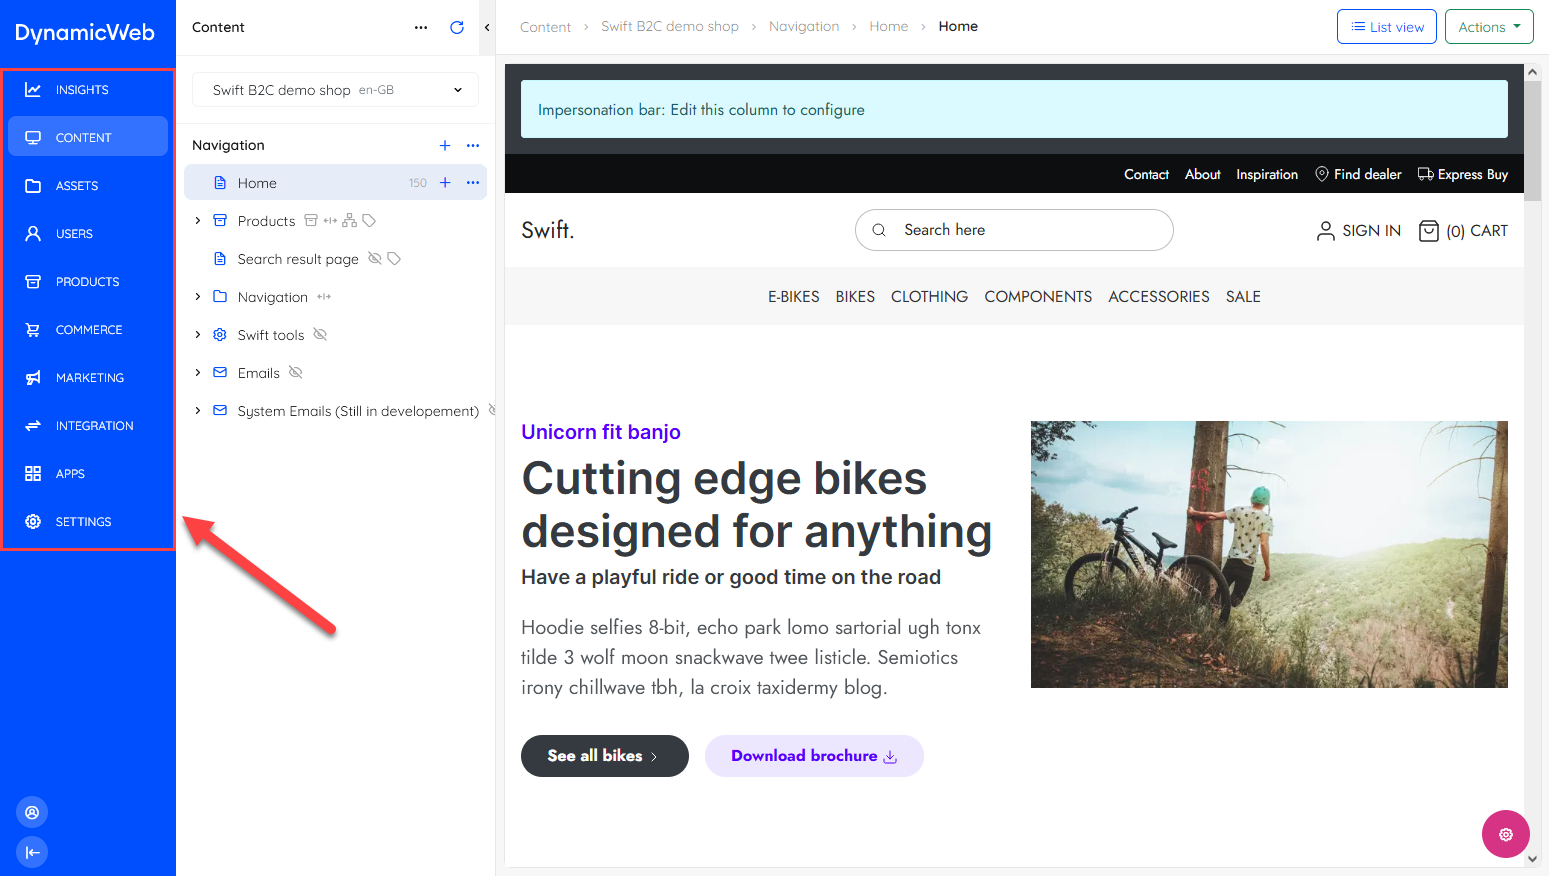The width and height of the screenshot is (1549, 876).
Task: Add a subpage under Home
Action: coord(445,183)
